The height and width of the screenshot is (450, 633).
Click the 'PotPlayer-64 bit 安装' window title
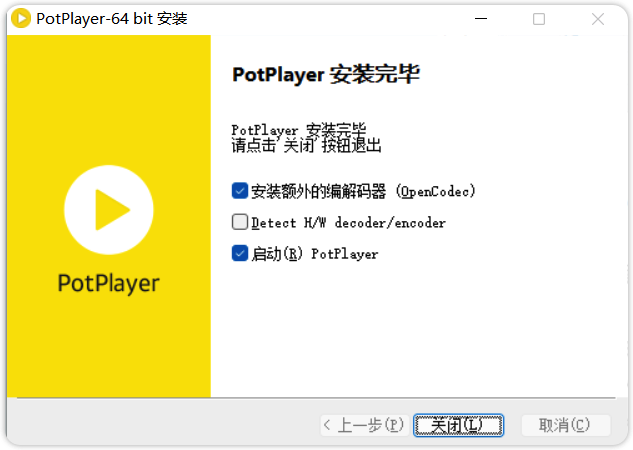(x=112, y=19)
